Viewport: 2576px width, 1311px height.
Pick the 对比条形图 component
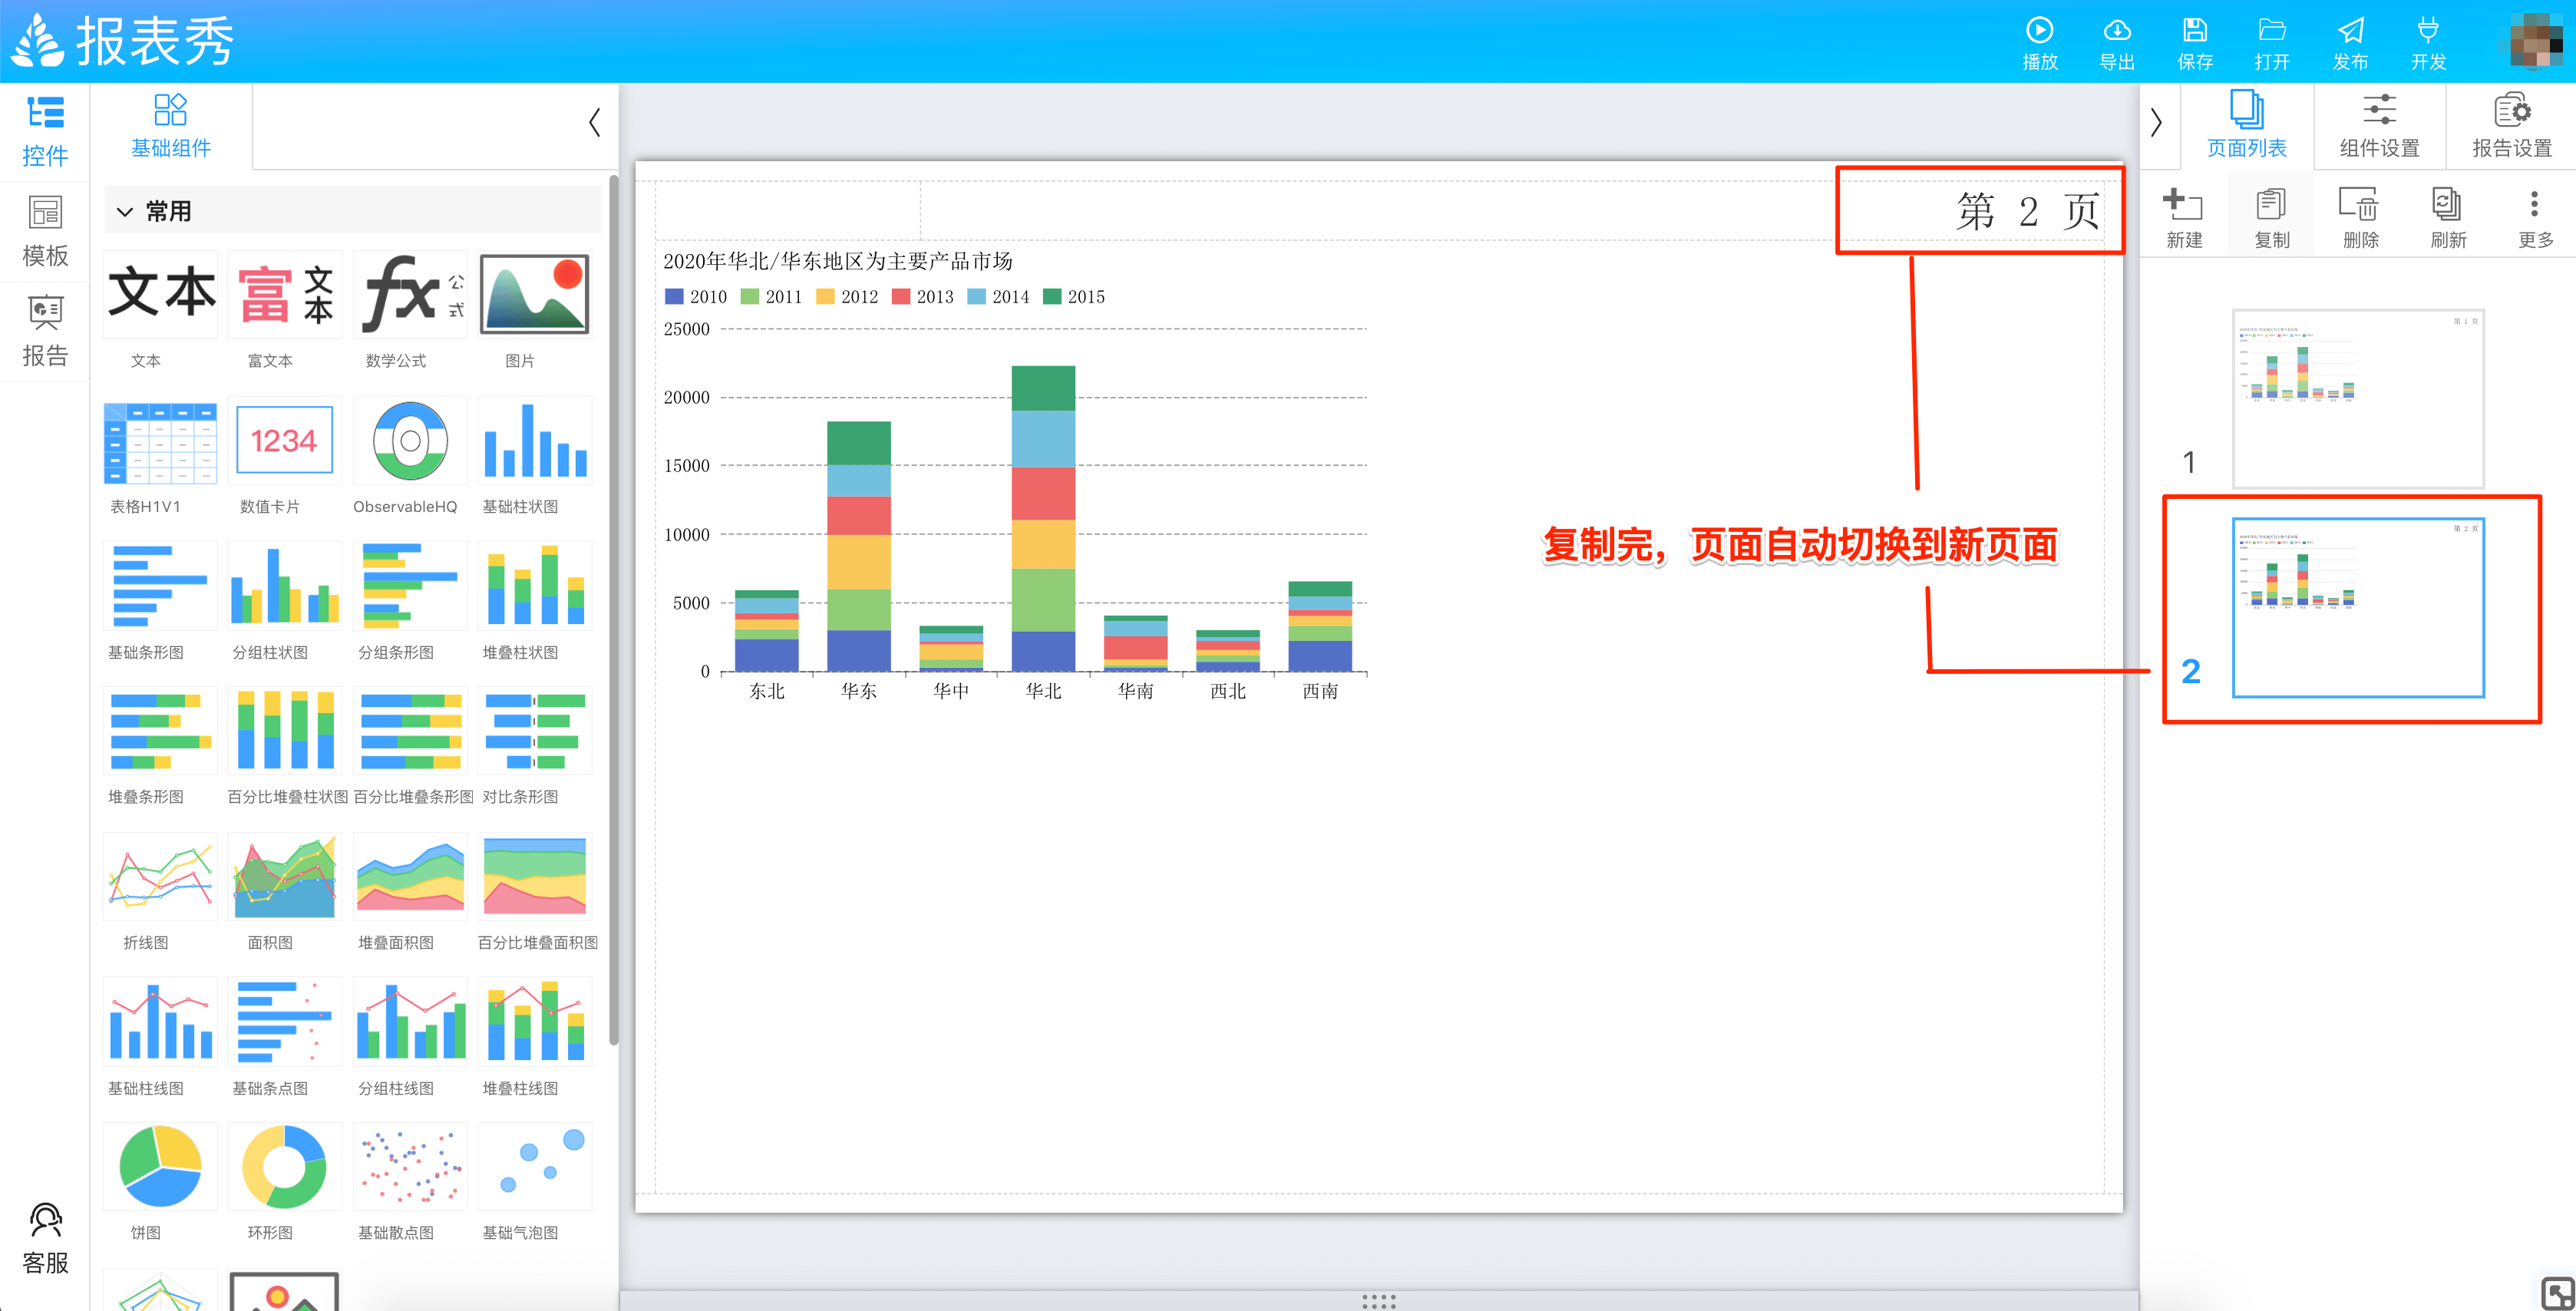click(535, 731)
